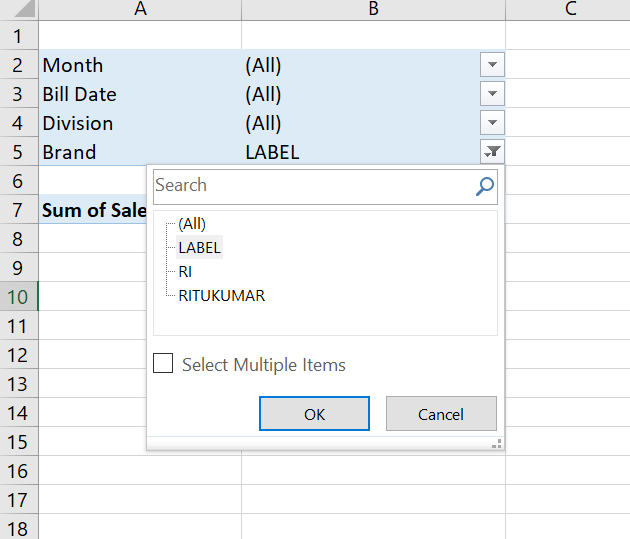Screen dimensions: 630x539
Task: Select column A header
Action: click(x=140, y=10)
